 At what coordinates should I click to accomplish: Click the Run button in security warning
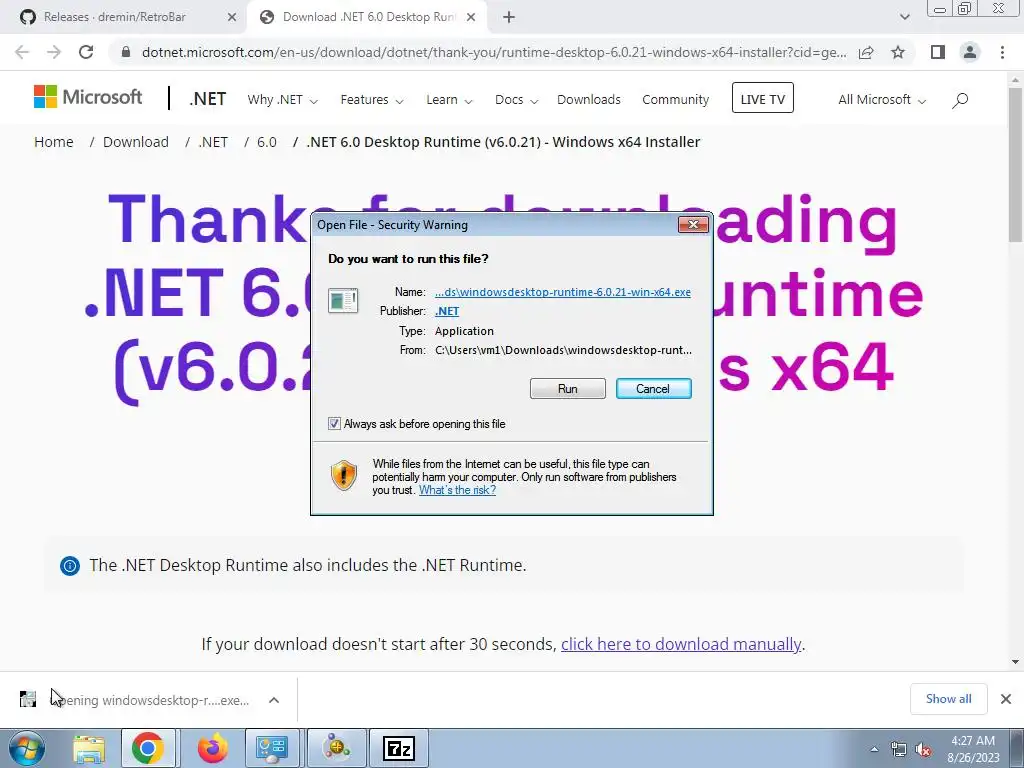coord(568,389)
